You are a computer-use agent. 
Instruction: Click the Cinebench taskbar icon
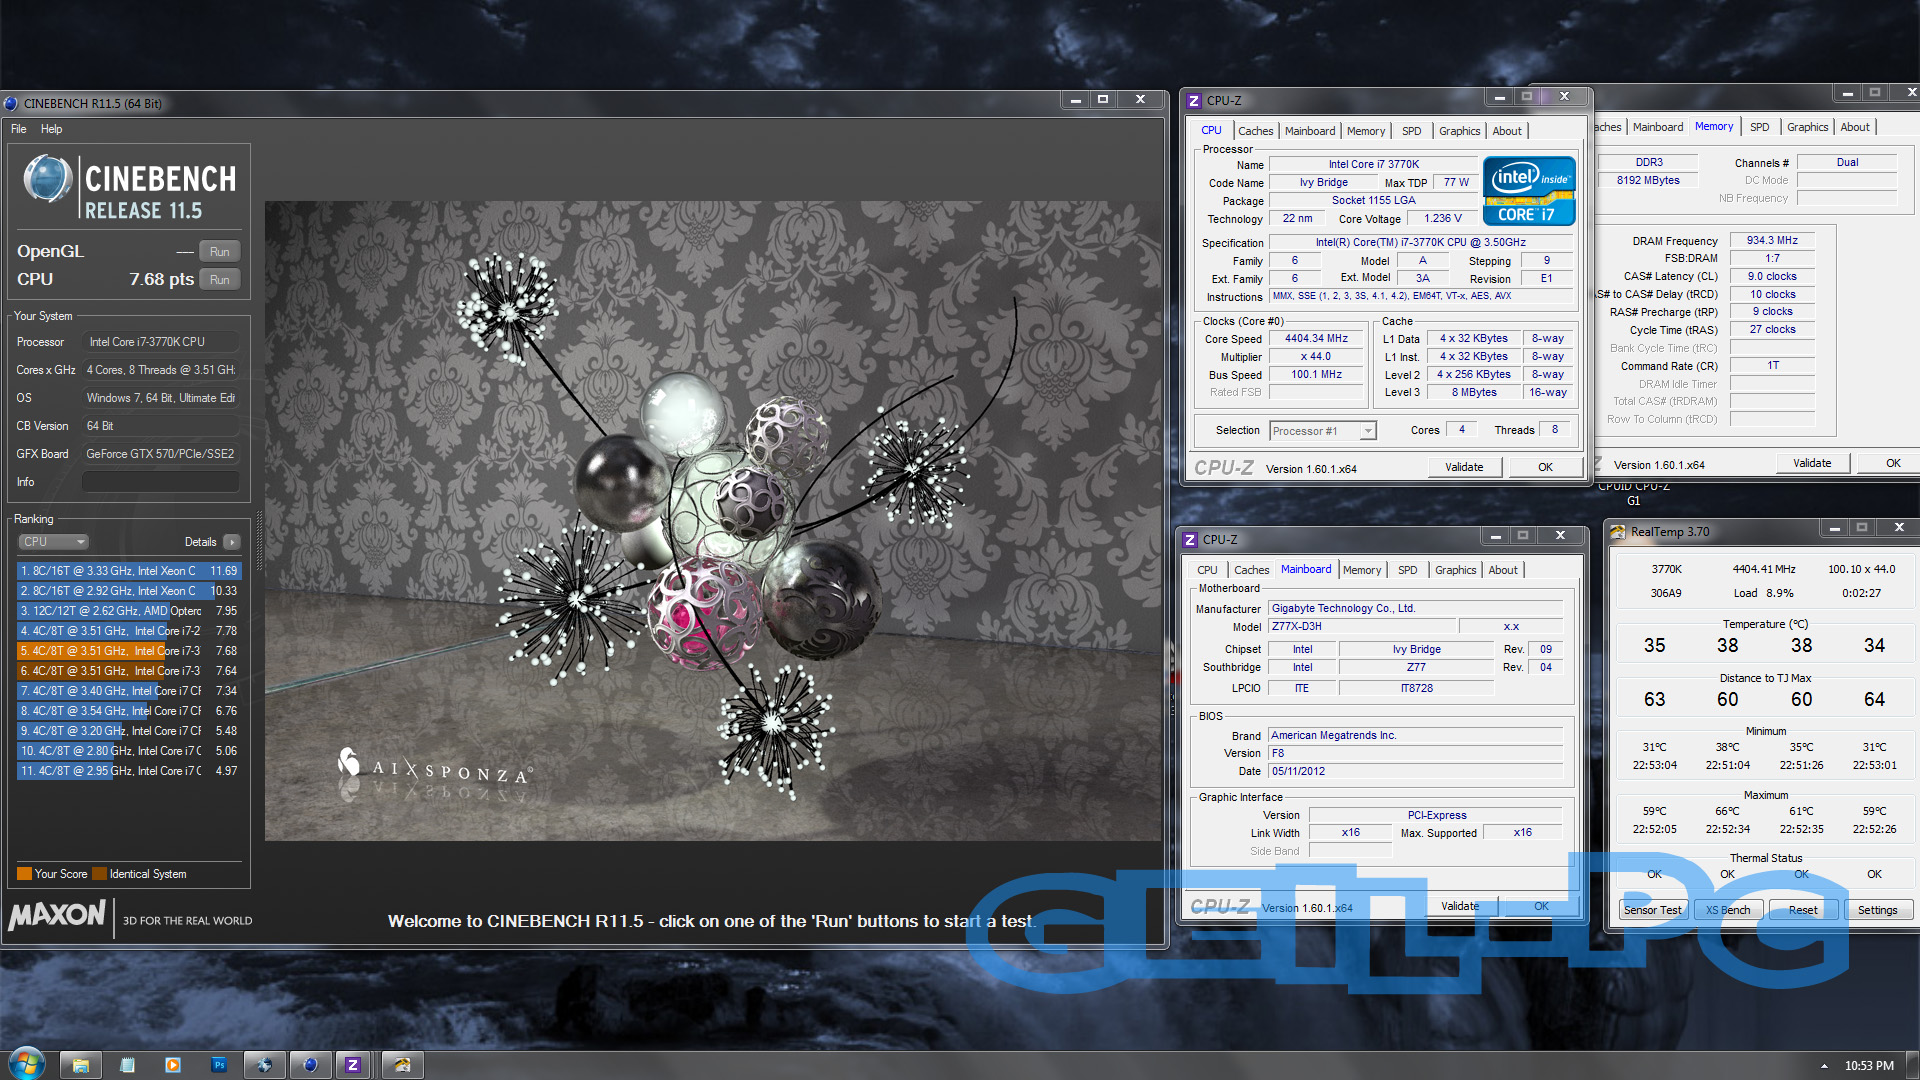[x=310, y=1065]
